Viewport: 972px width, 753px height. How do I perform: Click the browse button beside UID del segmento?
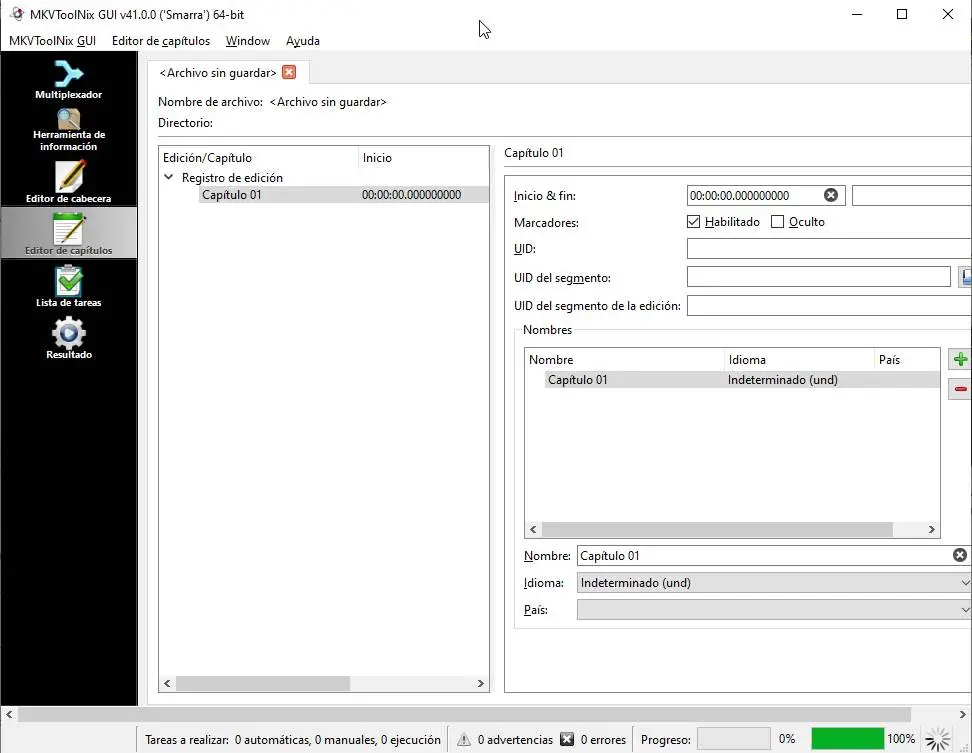click(x=965, y=276)
